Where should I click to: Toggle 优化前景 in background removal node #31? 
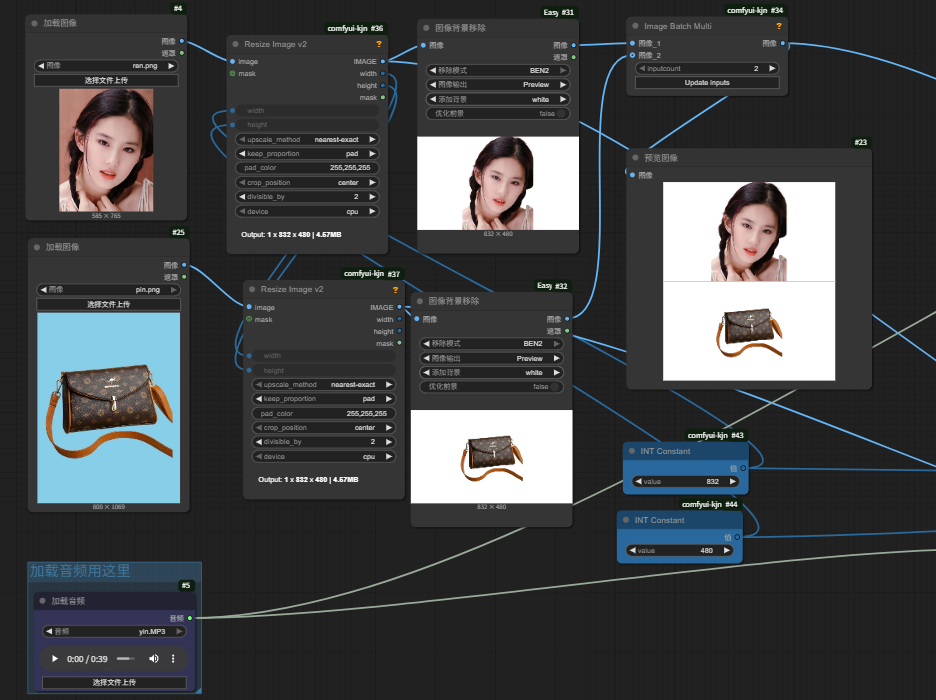(x=498, y=114)
